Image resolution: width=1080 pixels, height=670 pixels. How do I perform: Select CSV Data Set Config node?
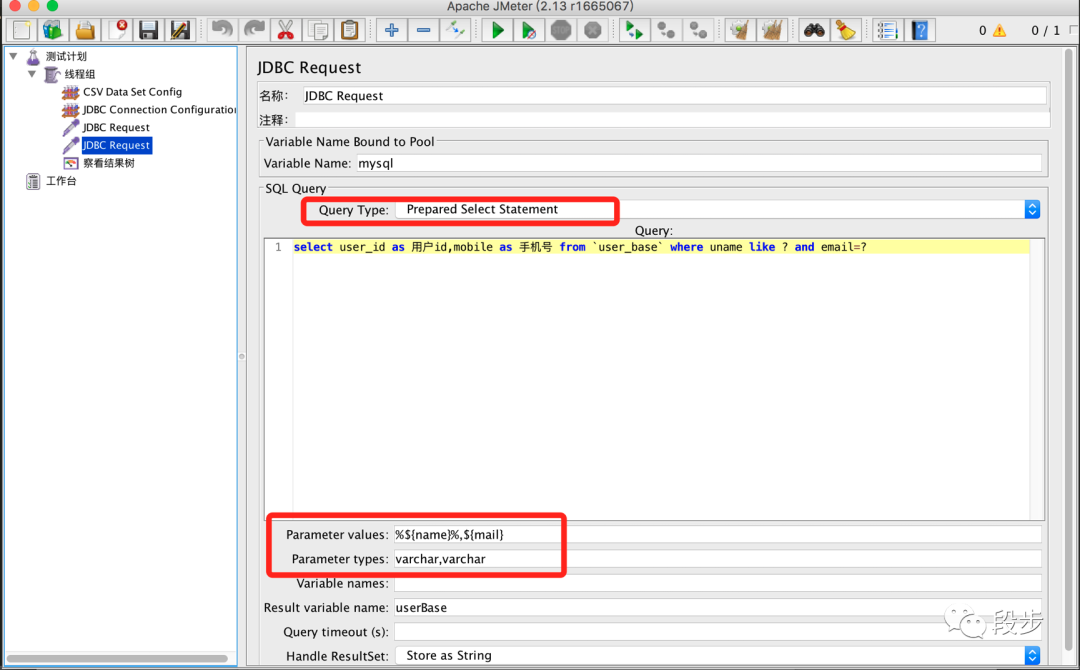tap(132, 92)
